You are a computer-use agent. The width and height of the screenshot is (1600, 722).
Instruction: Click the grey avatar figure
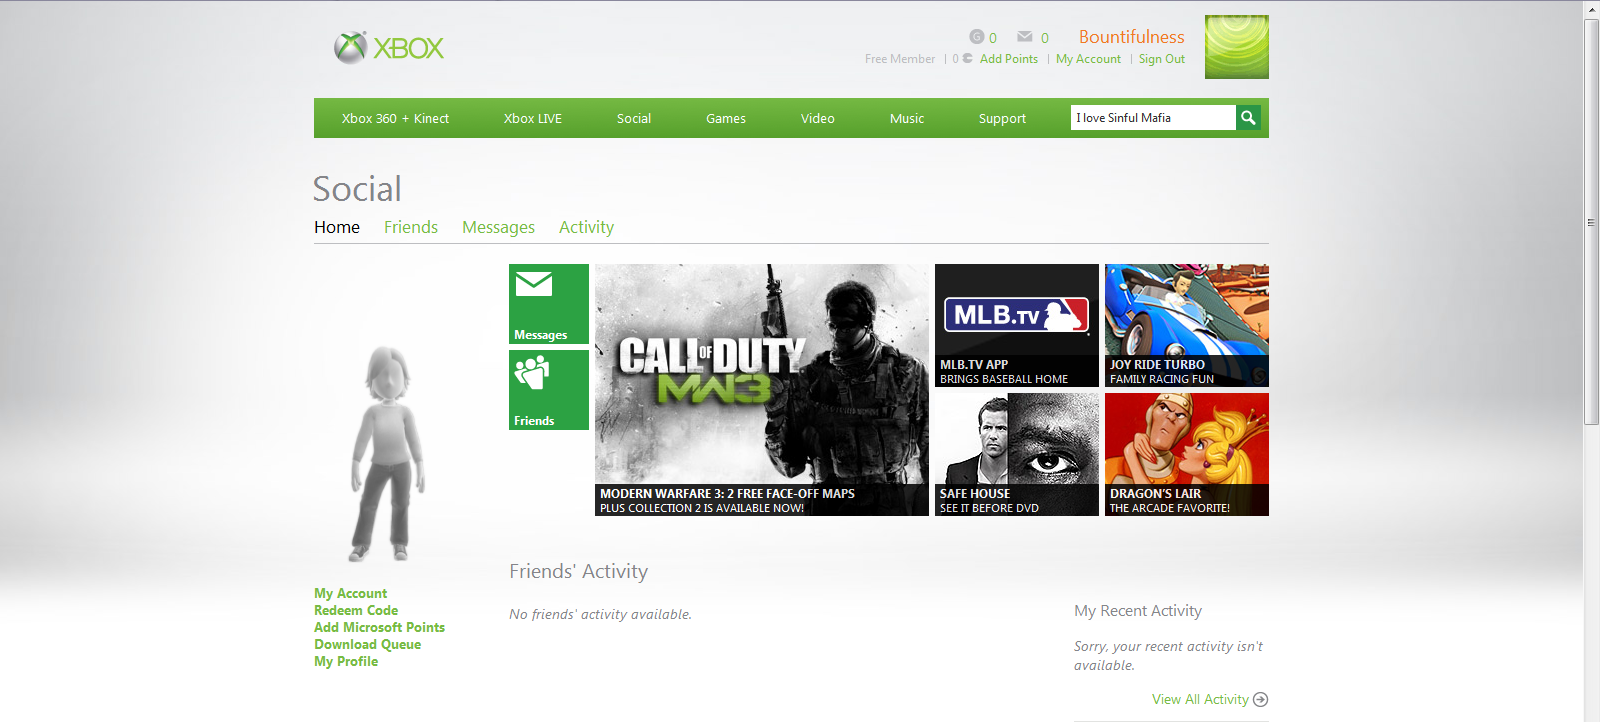[388, 453]
